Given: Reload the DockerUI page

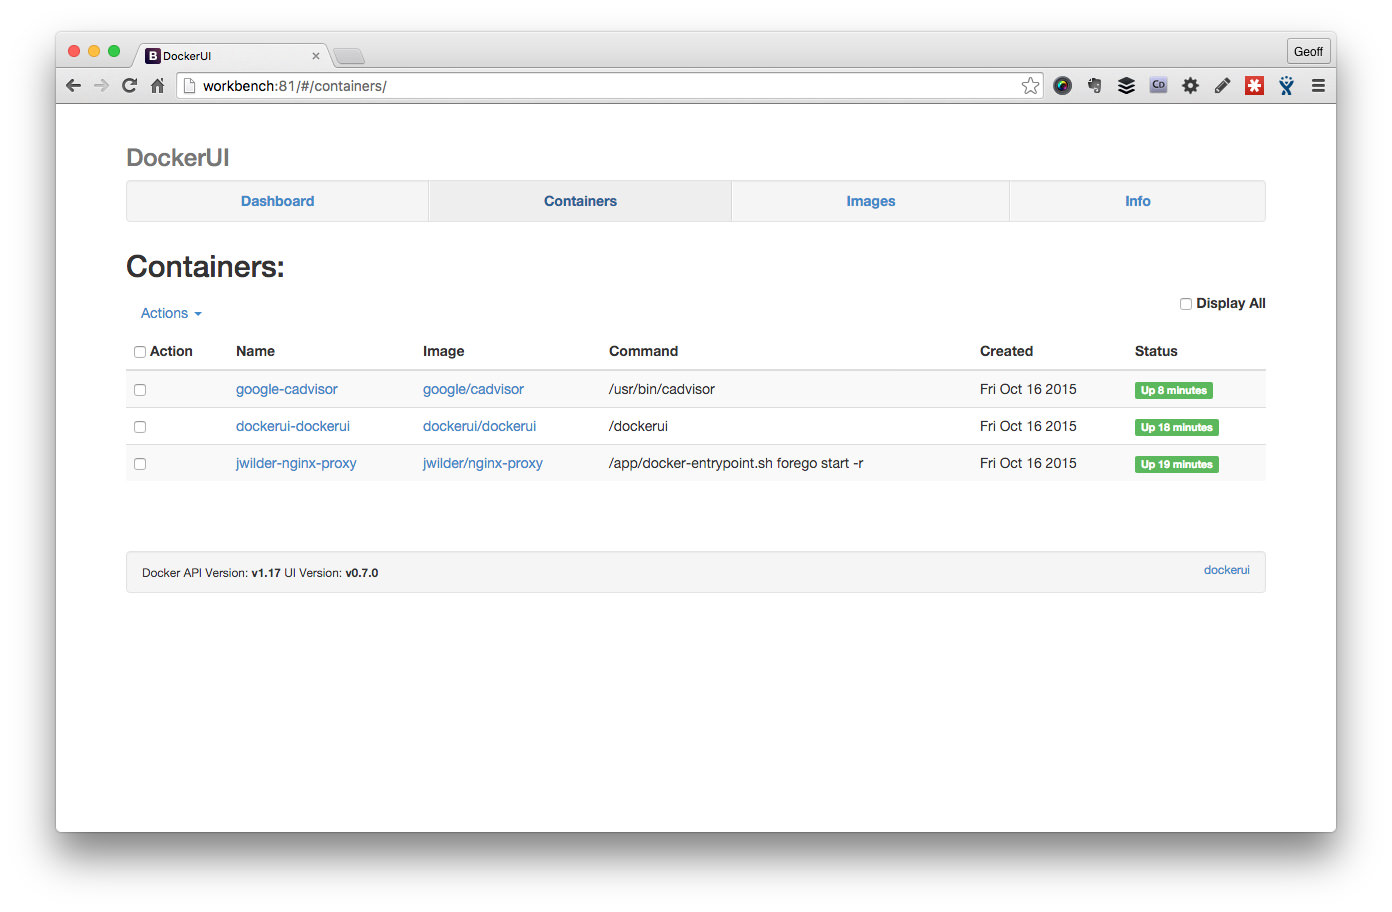Looking at the screenshot, I should tap(129, 85).
